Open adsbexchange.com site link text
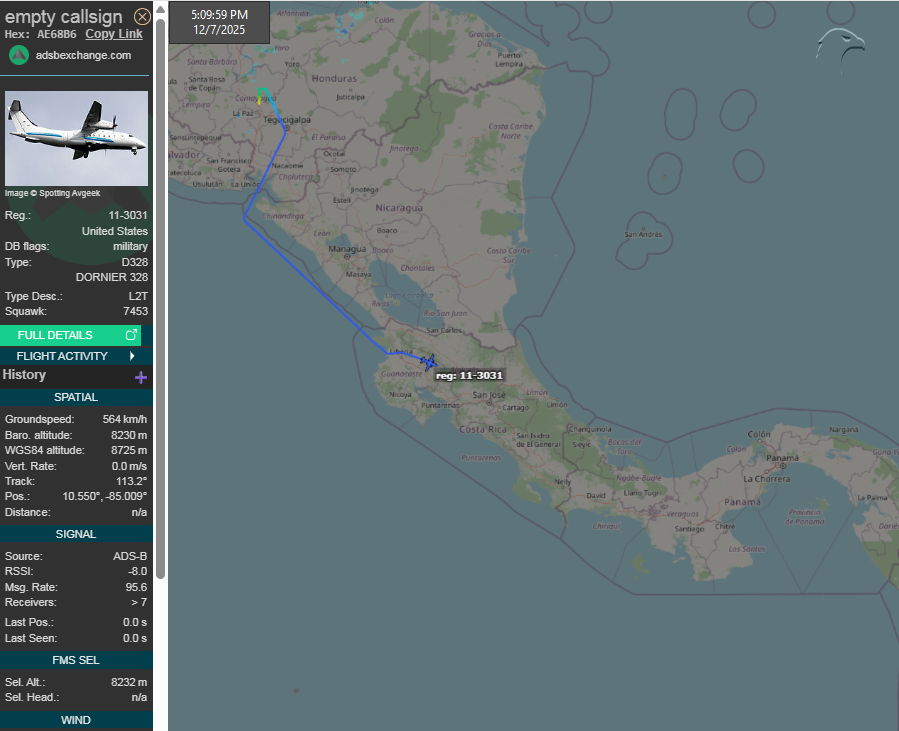 point(83,55)
